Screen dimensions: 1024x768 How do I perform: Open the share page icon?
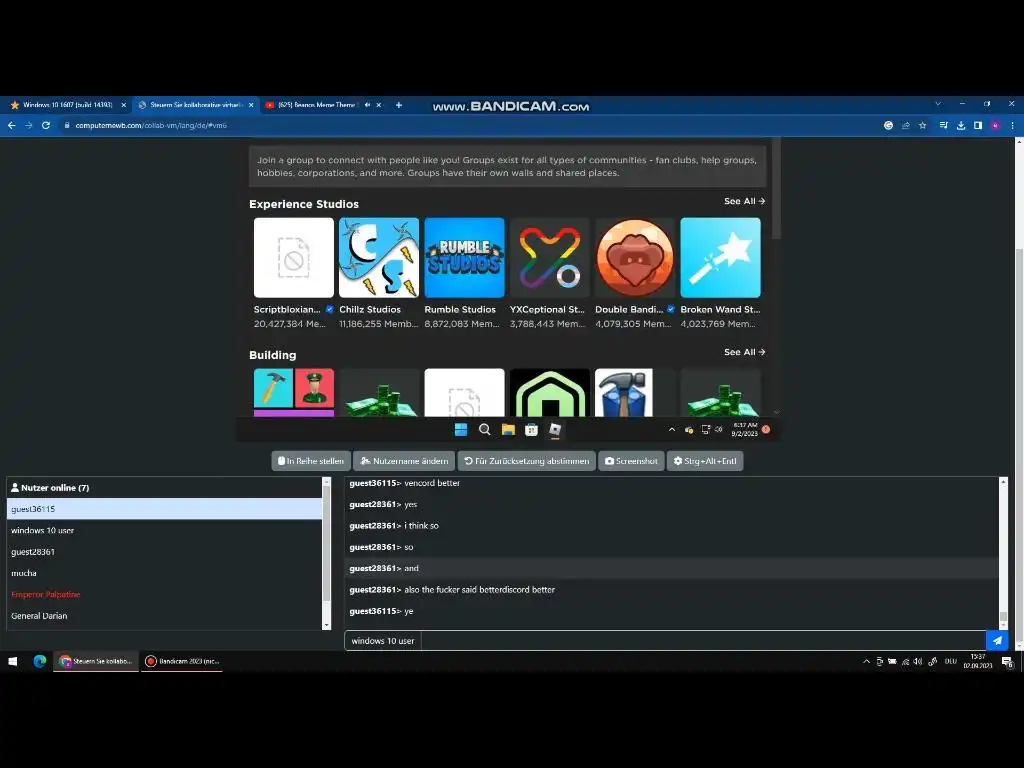click(x=906, y=125)
